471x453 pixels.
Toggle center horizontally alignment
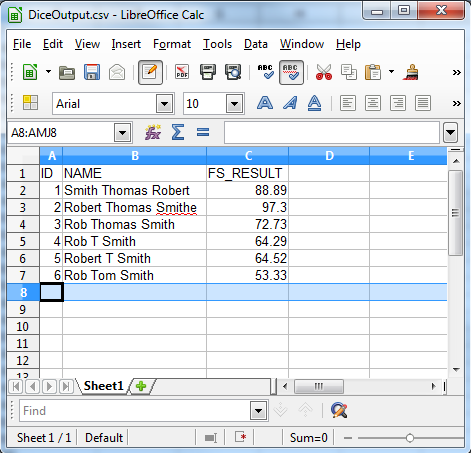(373, 103)
